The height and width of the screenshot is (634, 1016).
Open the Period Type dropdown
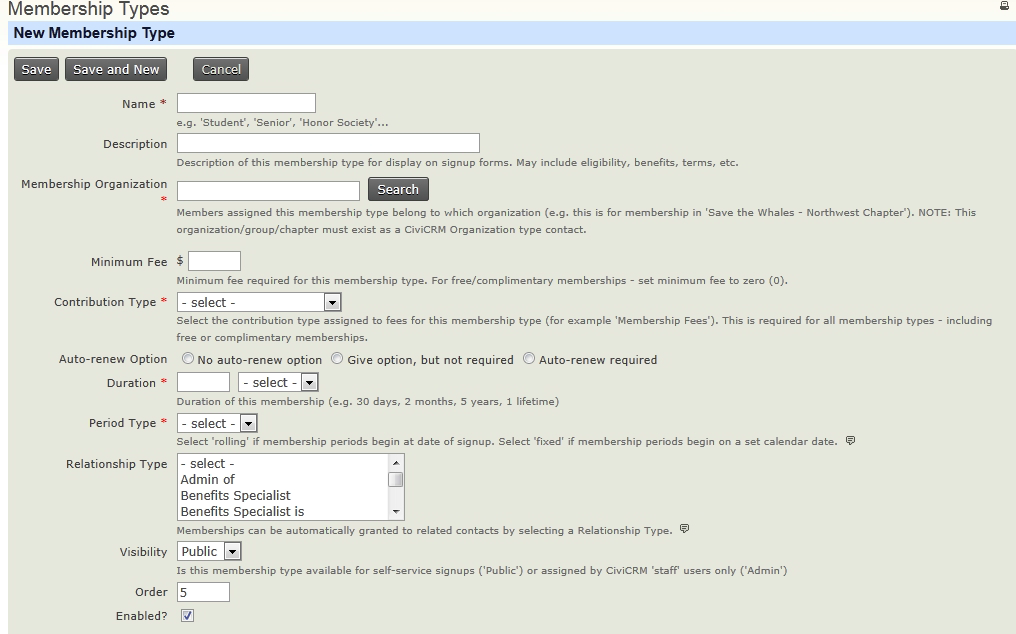[217, 423]
